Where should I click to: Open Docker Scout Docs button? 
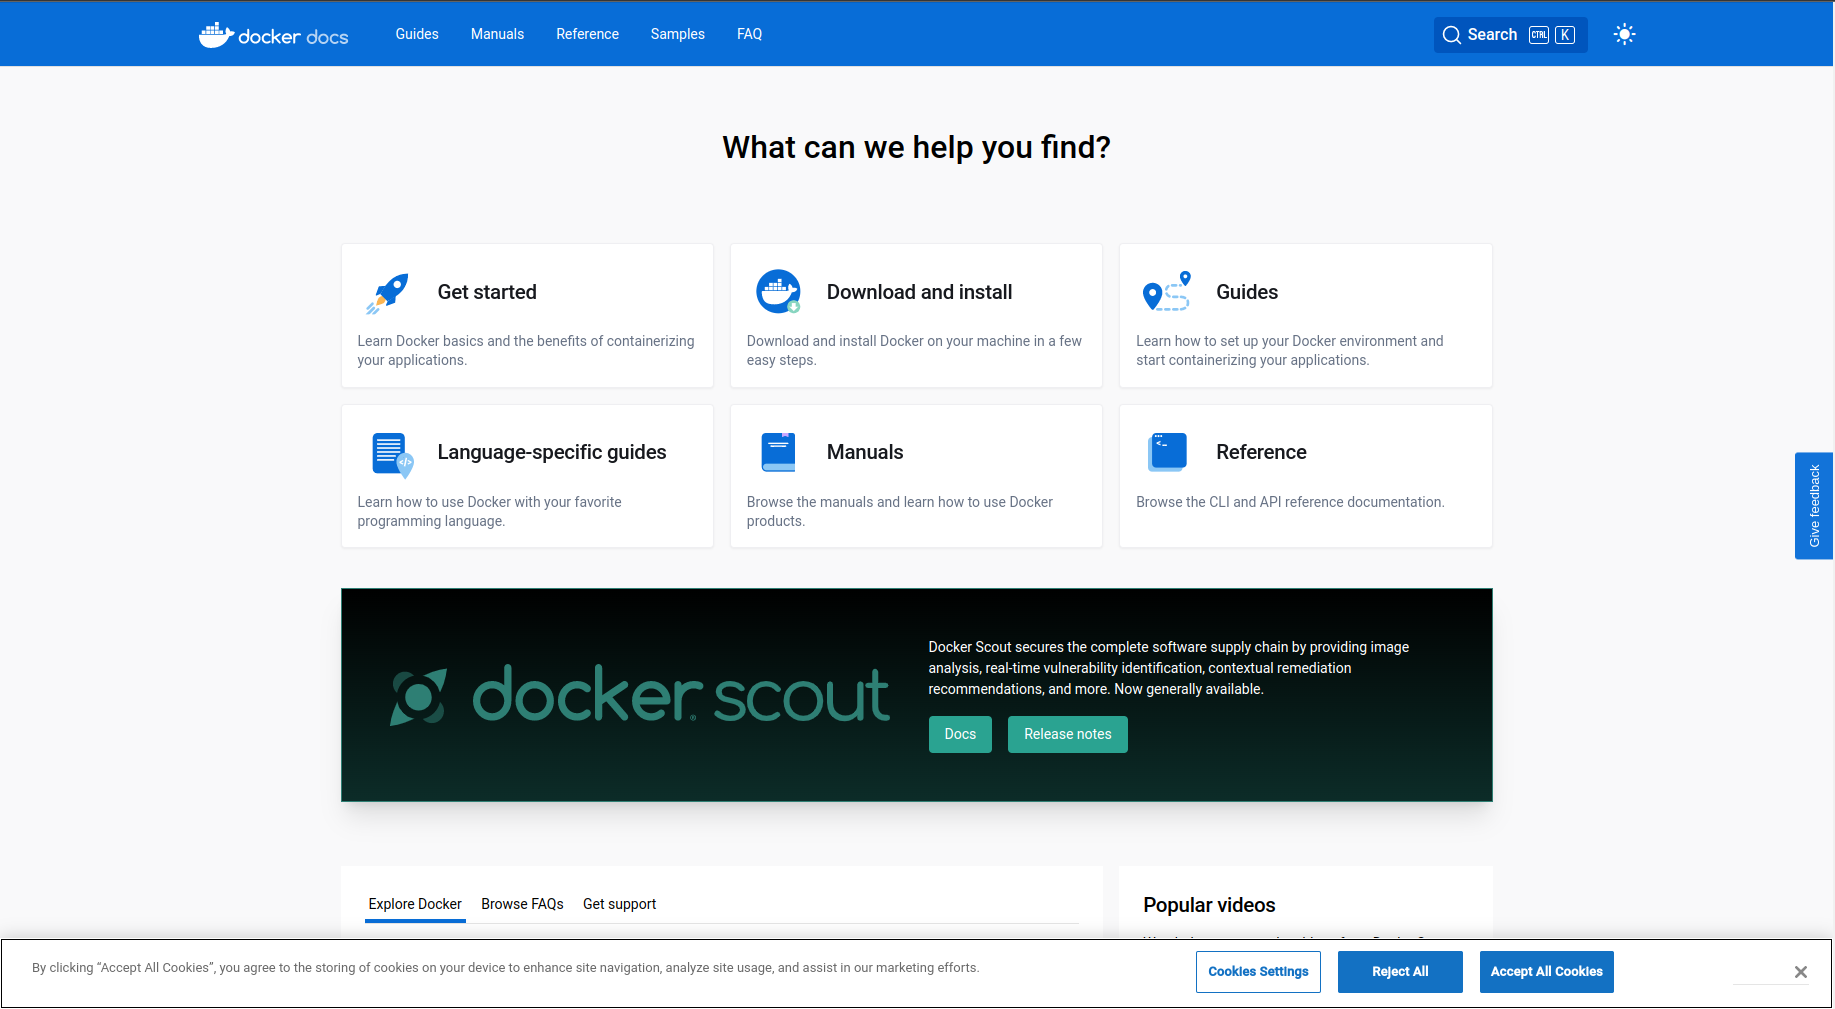click(x=960, y=734)
